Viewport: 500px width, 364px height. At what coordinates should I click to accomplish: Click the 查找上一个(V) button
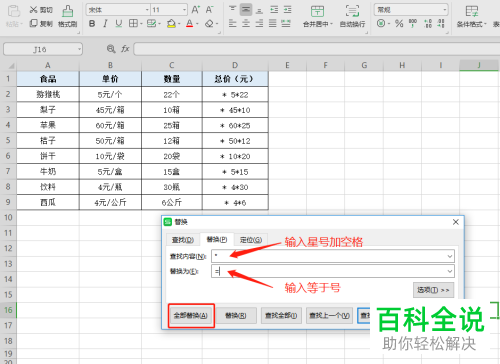pyautogui.click(x=329, y=315)
